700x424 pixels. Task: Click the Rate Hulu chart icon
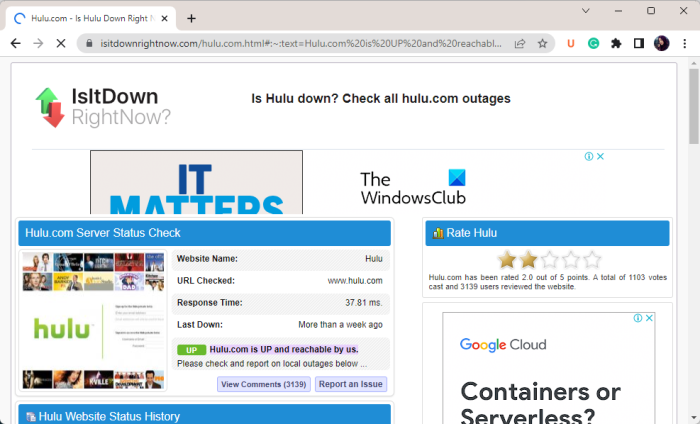click(x=438, y=233)
